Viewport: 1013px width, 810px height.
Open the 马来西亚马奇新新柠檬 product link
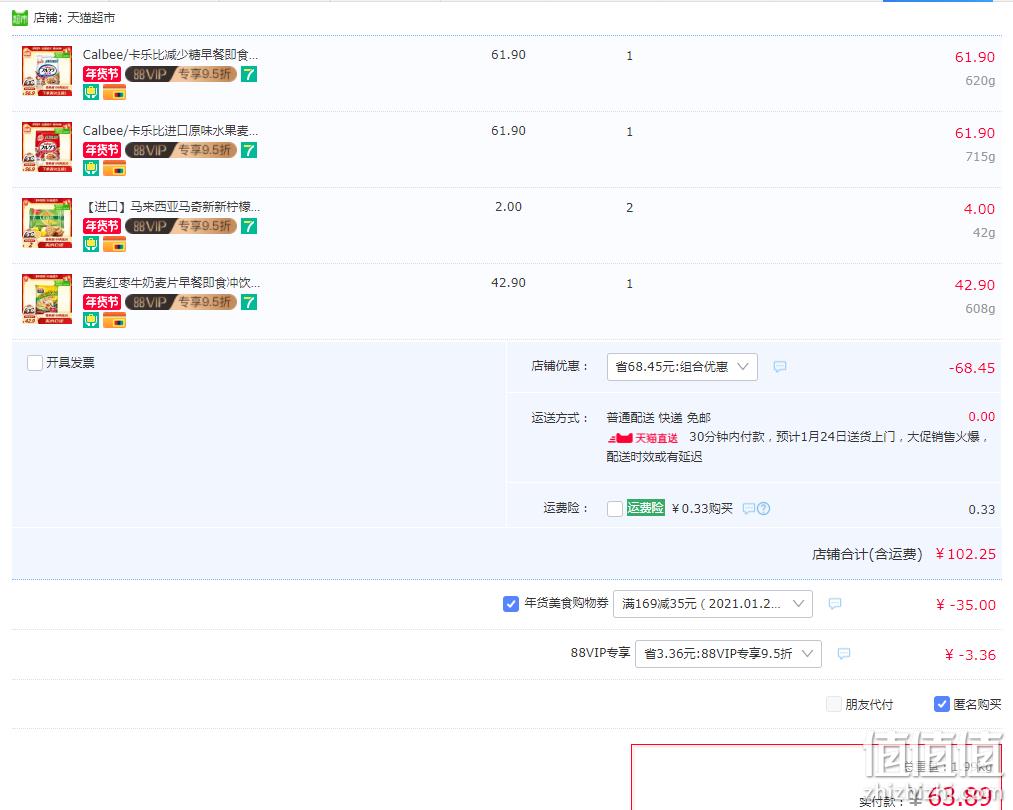pos(173,207)
